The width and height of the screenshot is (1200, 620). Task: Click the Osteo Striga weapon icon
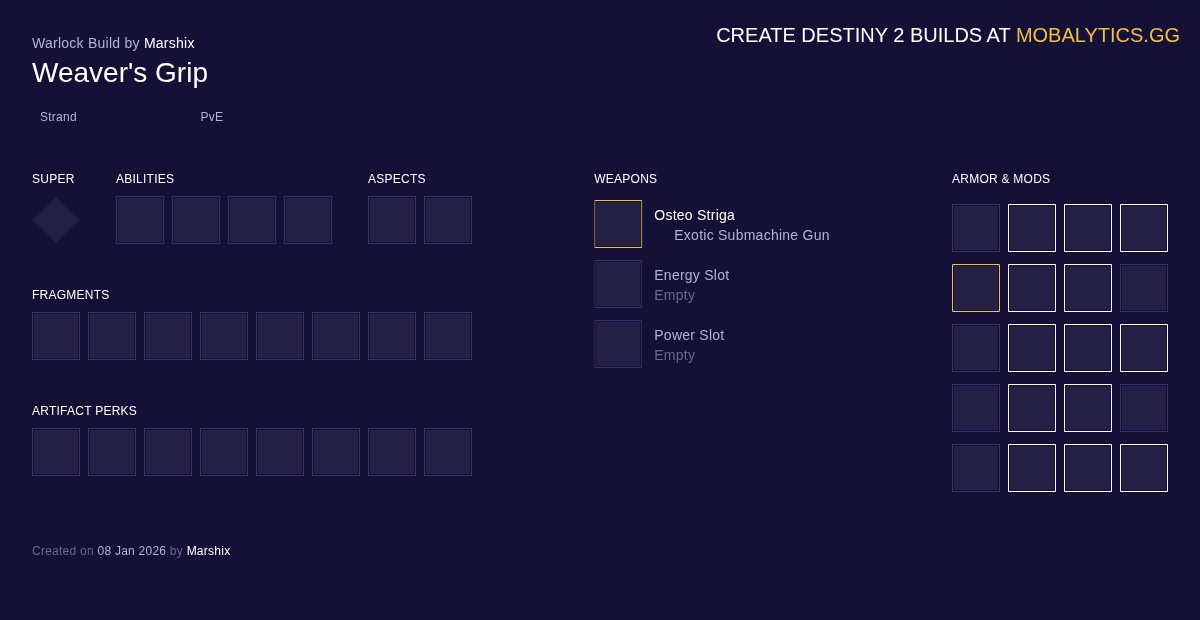[618, 224]
